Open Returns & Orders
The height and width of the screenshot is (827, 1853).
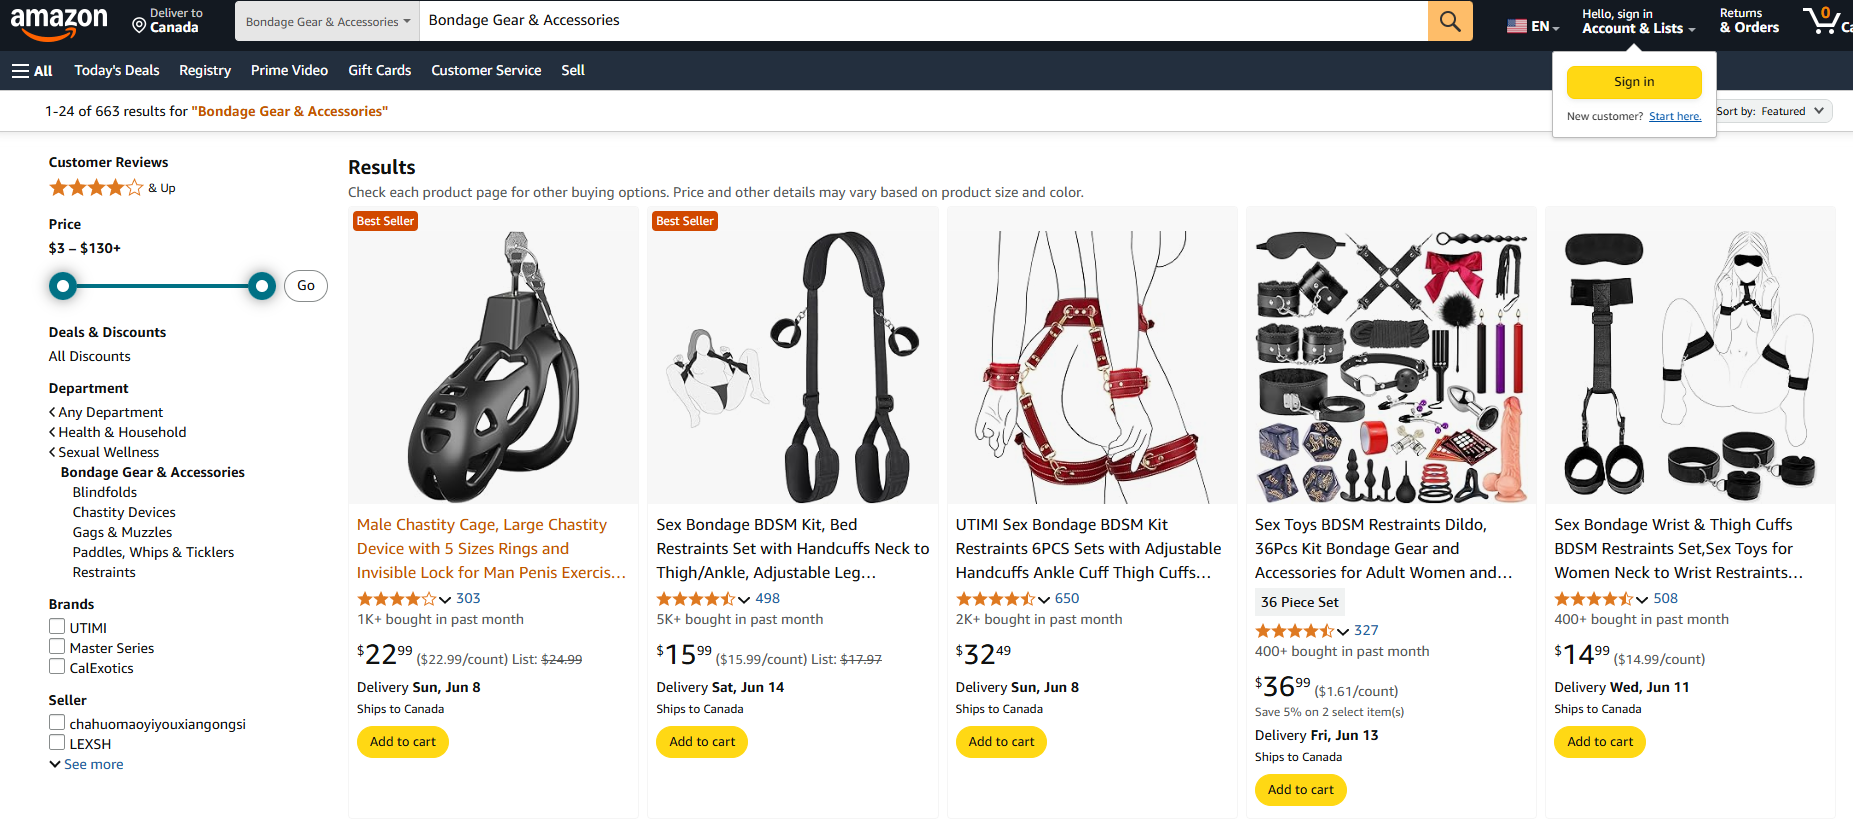point(1748,20)
